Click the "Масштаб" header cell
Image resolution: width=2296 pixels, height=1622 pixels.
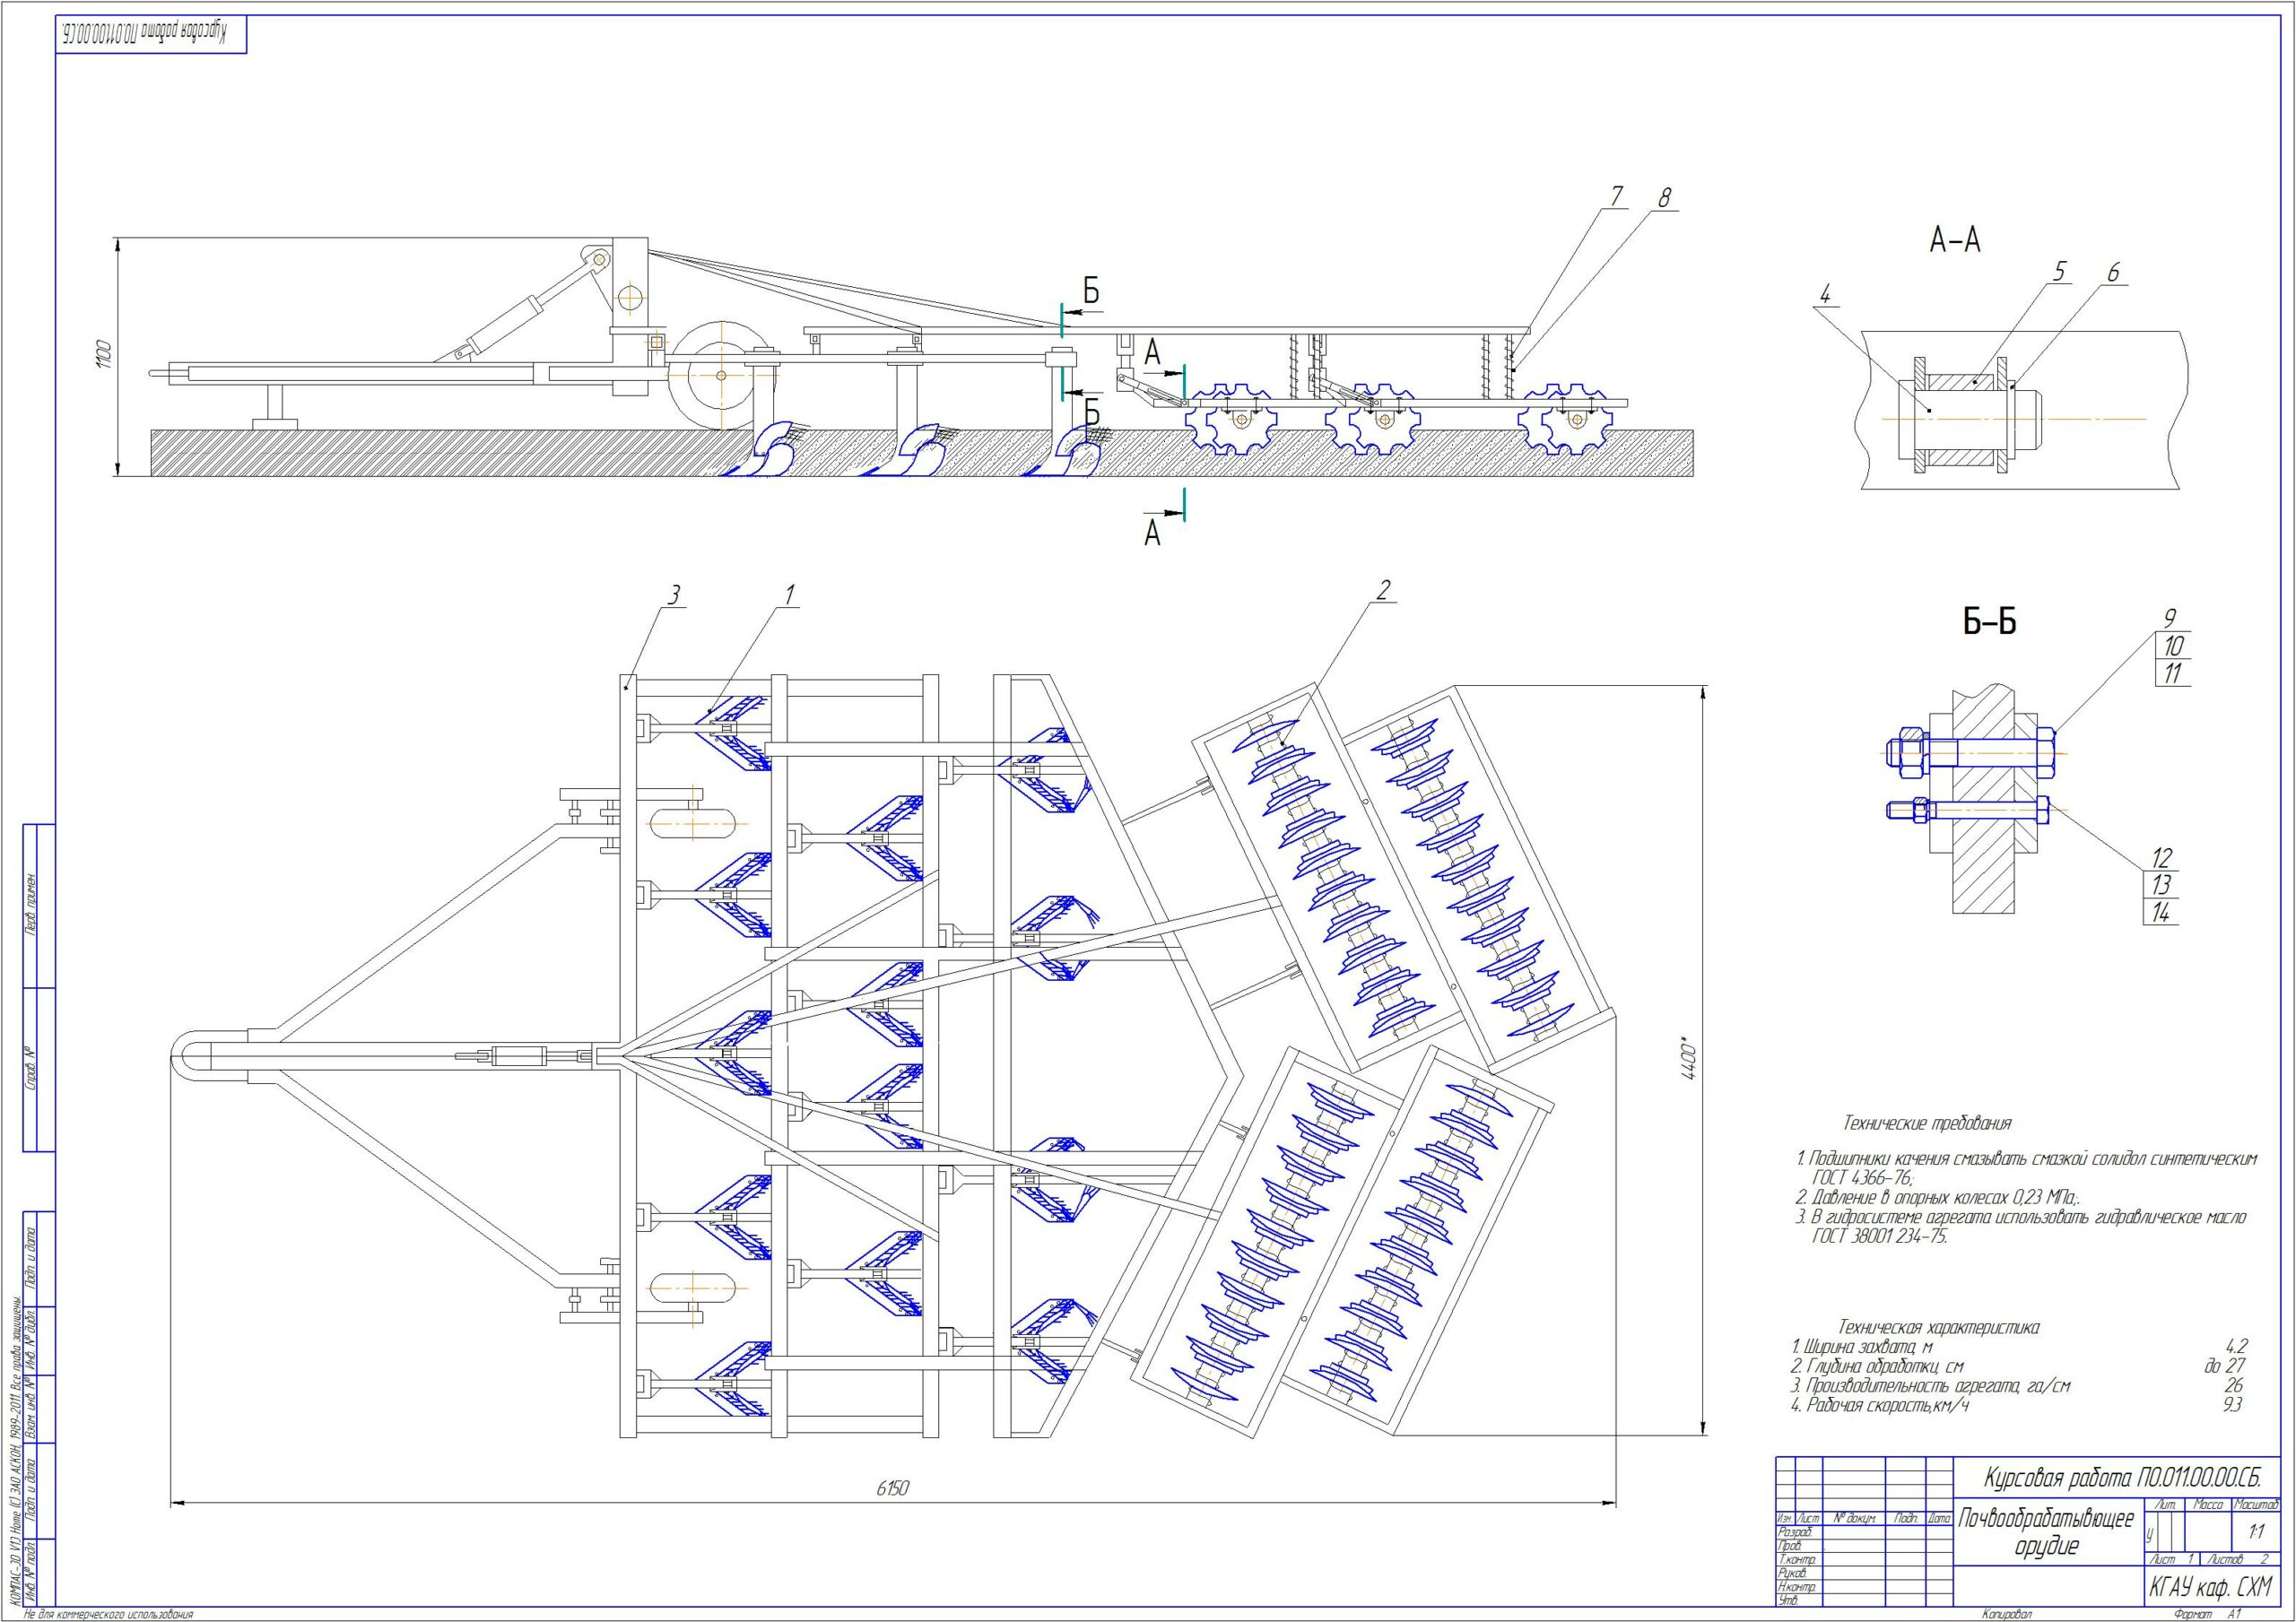tap(2256, 1505)
